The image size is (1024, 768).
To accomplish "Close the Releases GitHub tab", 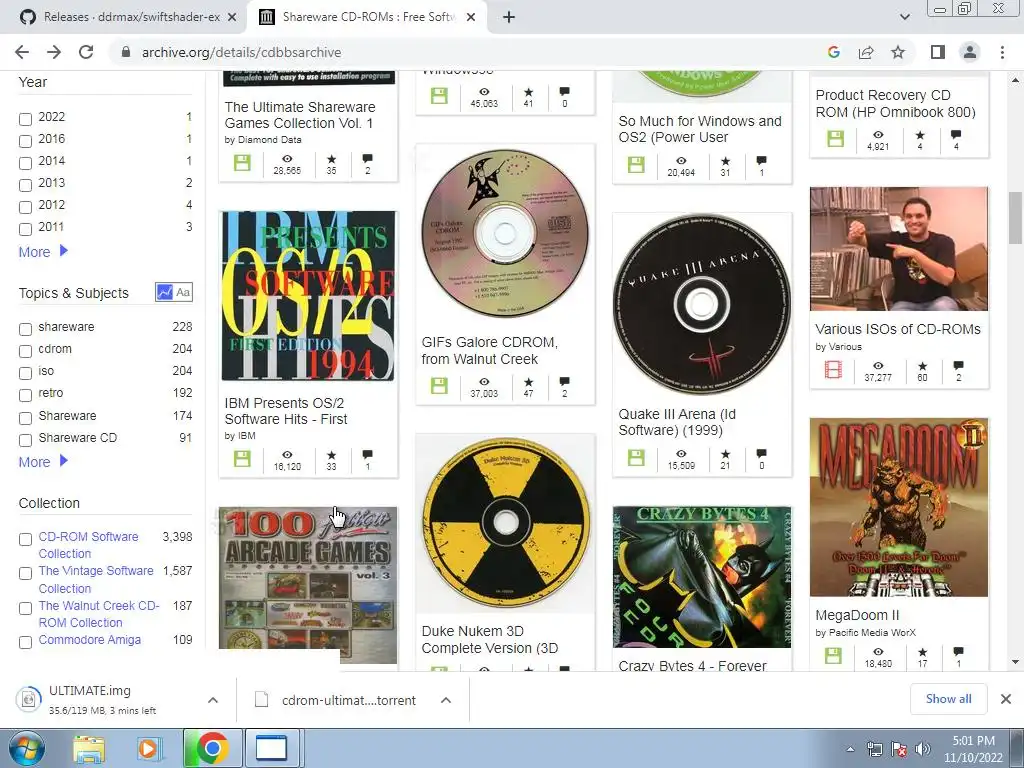I will pos(232,18).
